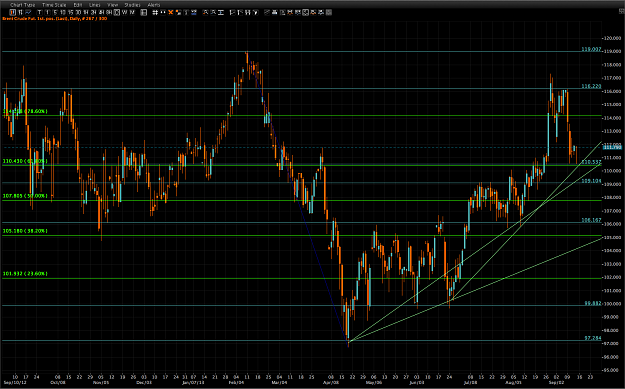Switch to 15-minute timeframe
Screen dimensions: 625x389
[71, 12]
